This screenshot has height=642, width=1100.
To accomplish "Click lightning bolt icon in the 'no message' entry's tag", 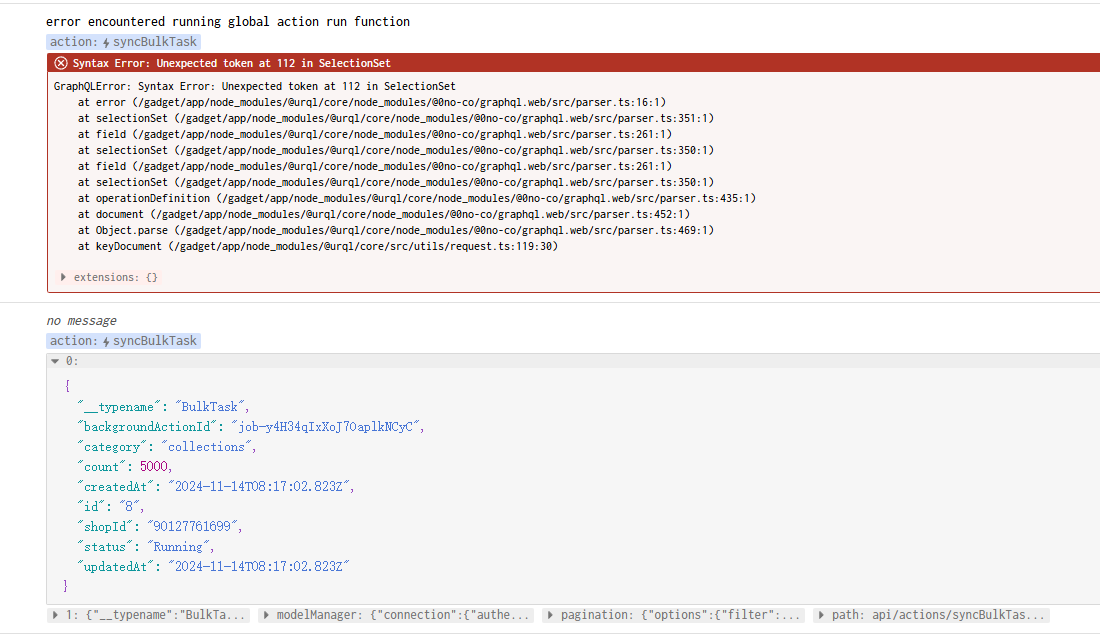I will pos(105,341).
